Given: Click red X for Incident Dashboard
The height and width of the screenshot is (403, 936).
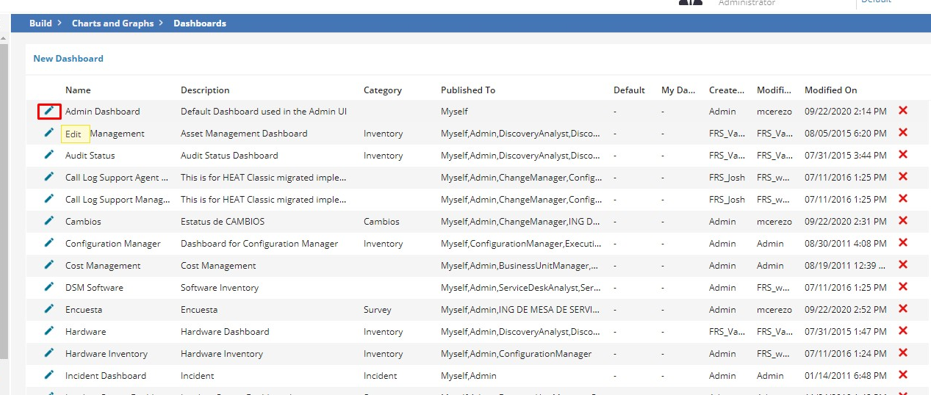Looking at the screenshot, I should (903, 375).
